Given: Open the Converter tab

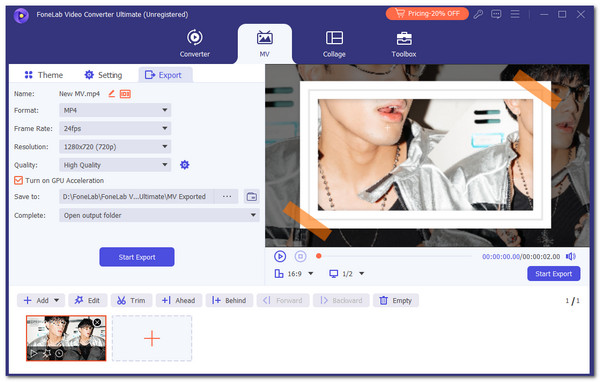Looking at the screenshot, I should [195, 44].
